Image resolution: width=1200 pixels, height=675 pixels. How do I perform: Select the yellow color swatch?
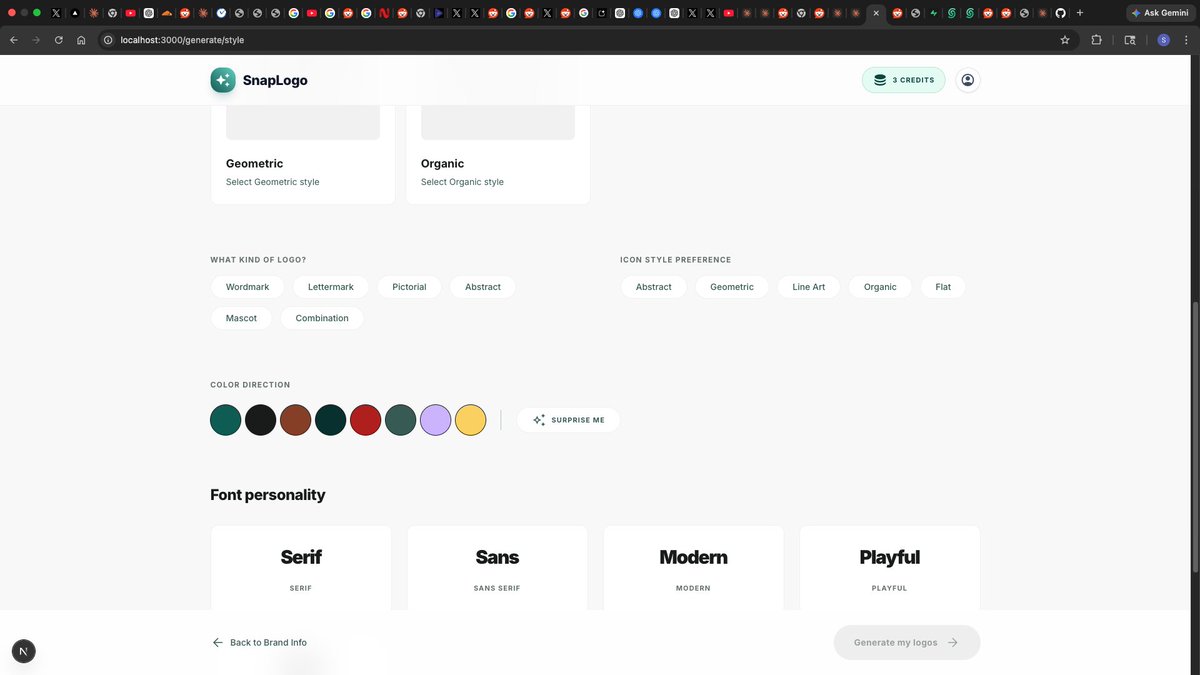pos(471,420)
